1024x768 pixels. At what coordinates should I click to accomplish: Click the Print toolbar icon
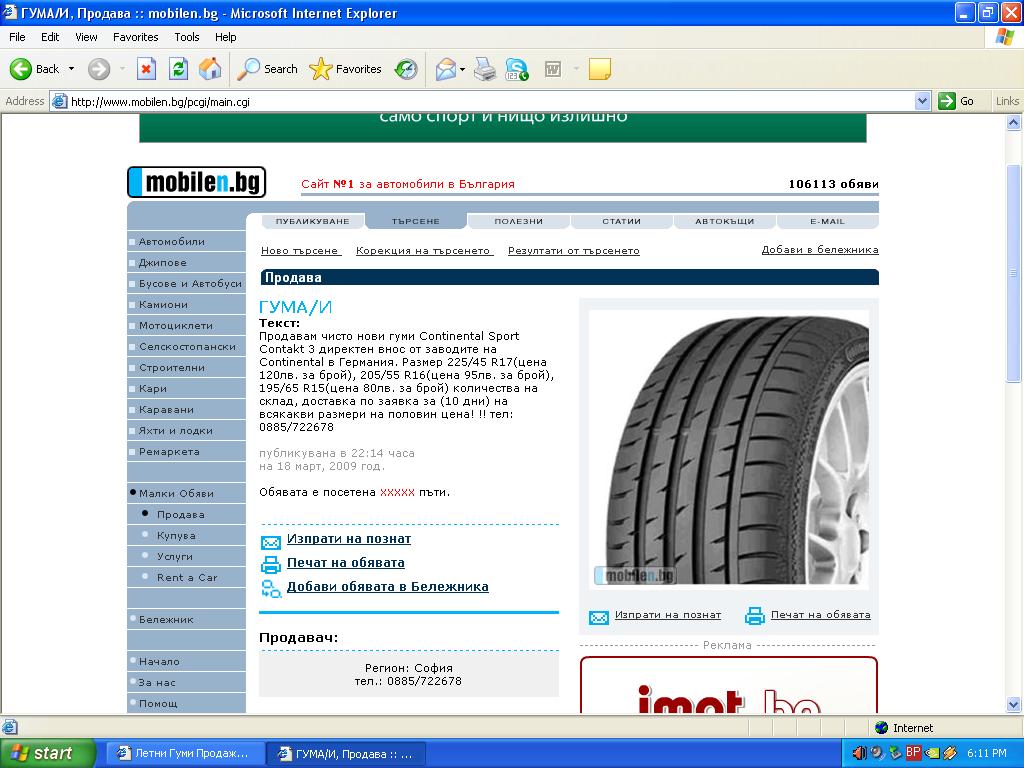pyautogui.click(x=485, y=69)
